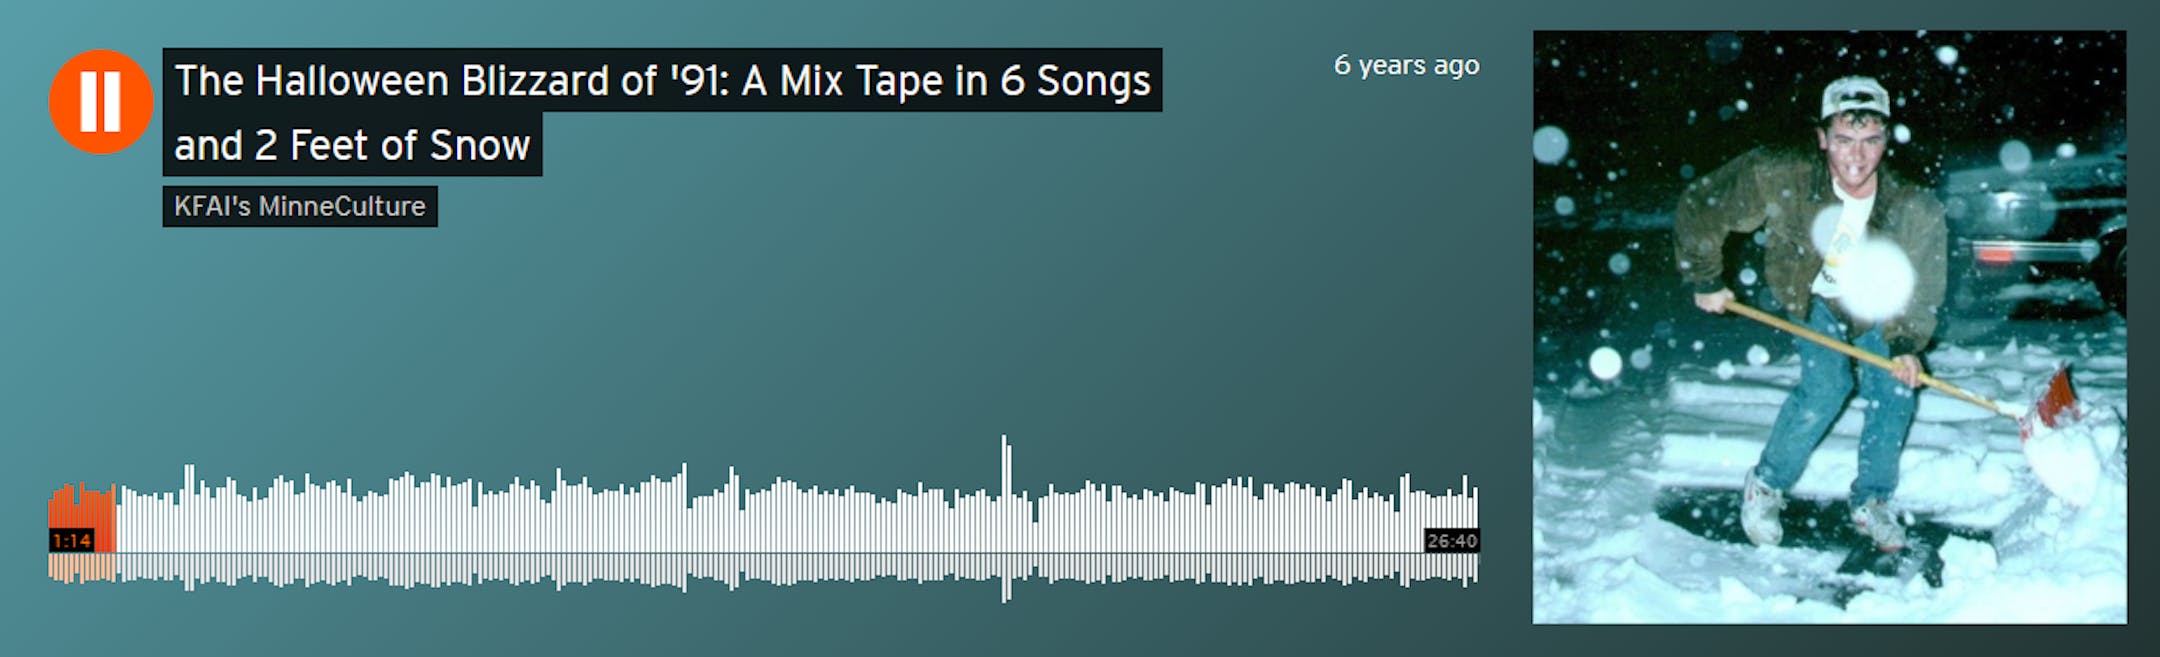The height and width of the screenshot is (657, 2160).
Task: Visit the KFAI's MinneCulture profile link
Action: tap(300, 206)
